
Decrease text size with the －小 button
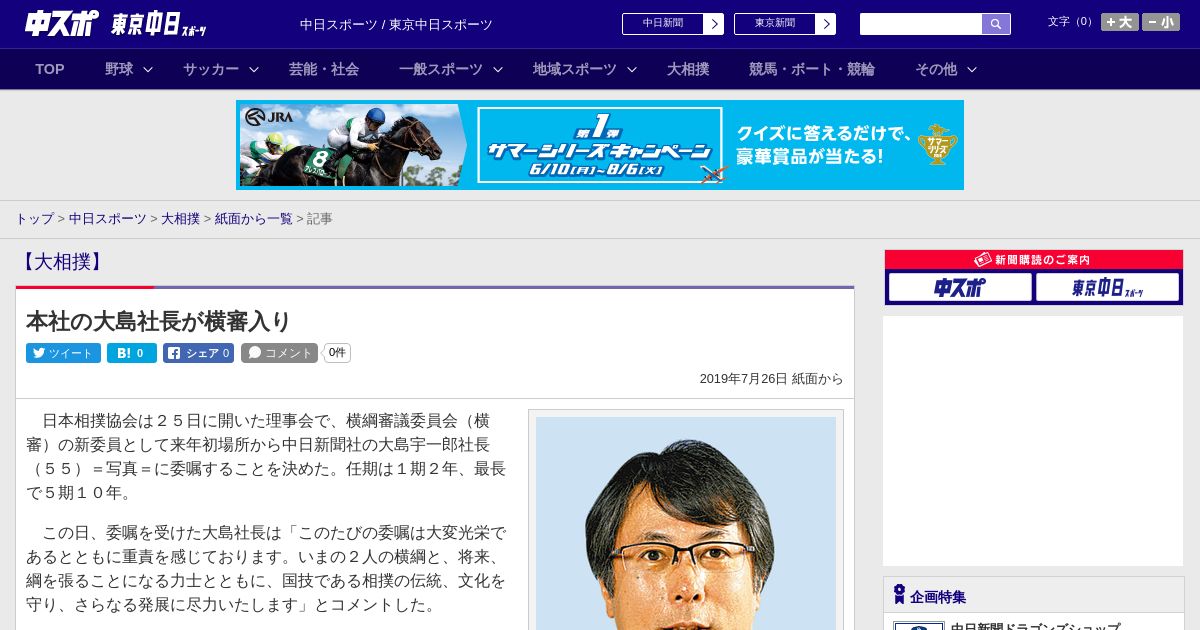click(1161, 22)
